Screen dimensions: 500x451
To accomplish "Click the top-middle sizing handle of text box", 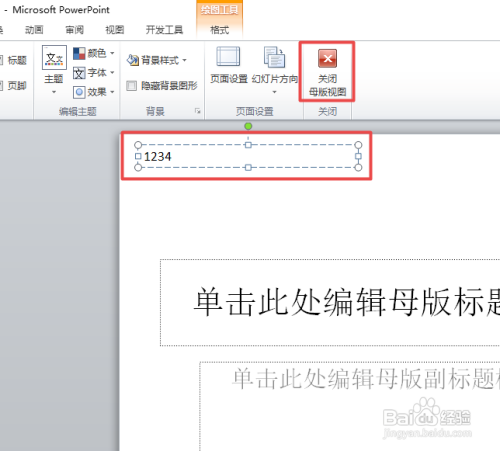I will 248,145.
